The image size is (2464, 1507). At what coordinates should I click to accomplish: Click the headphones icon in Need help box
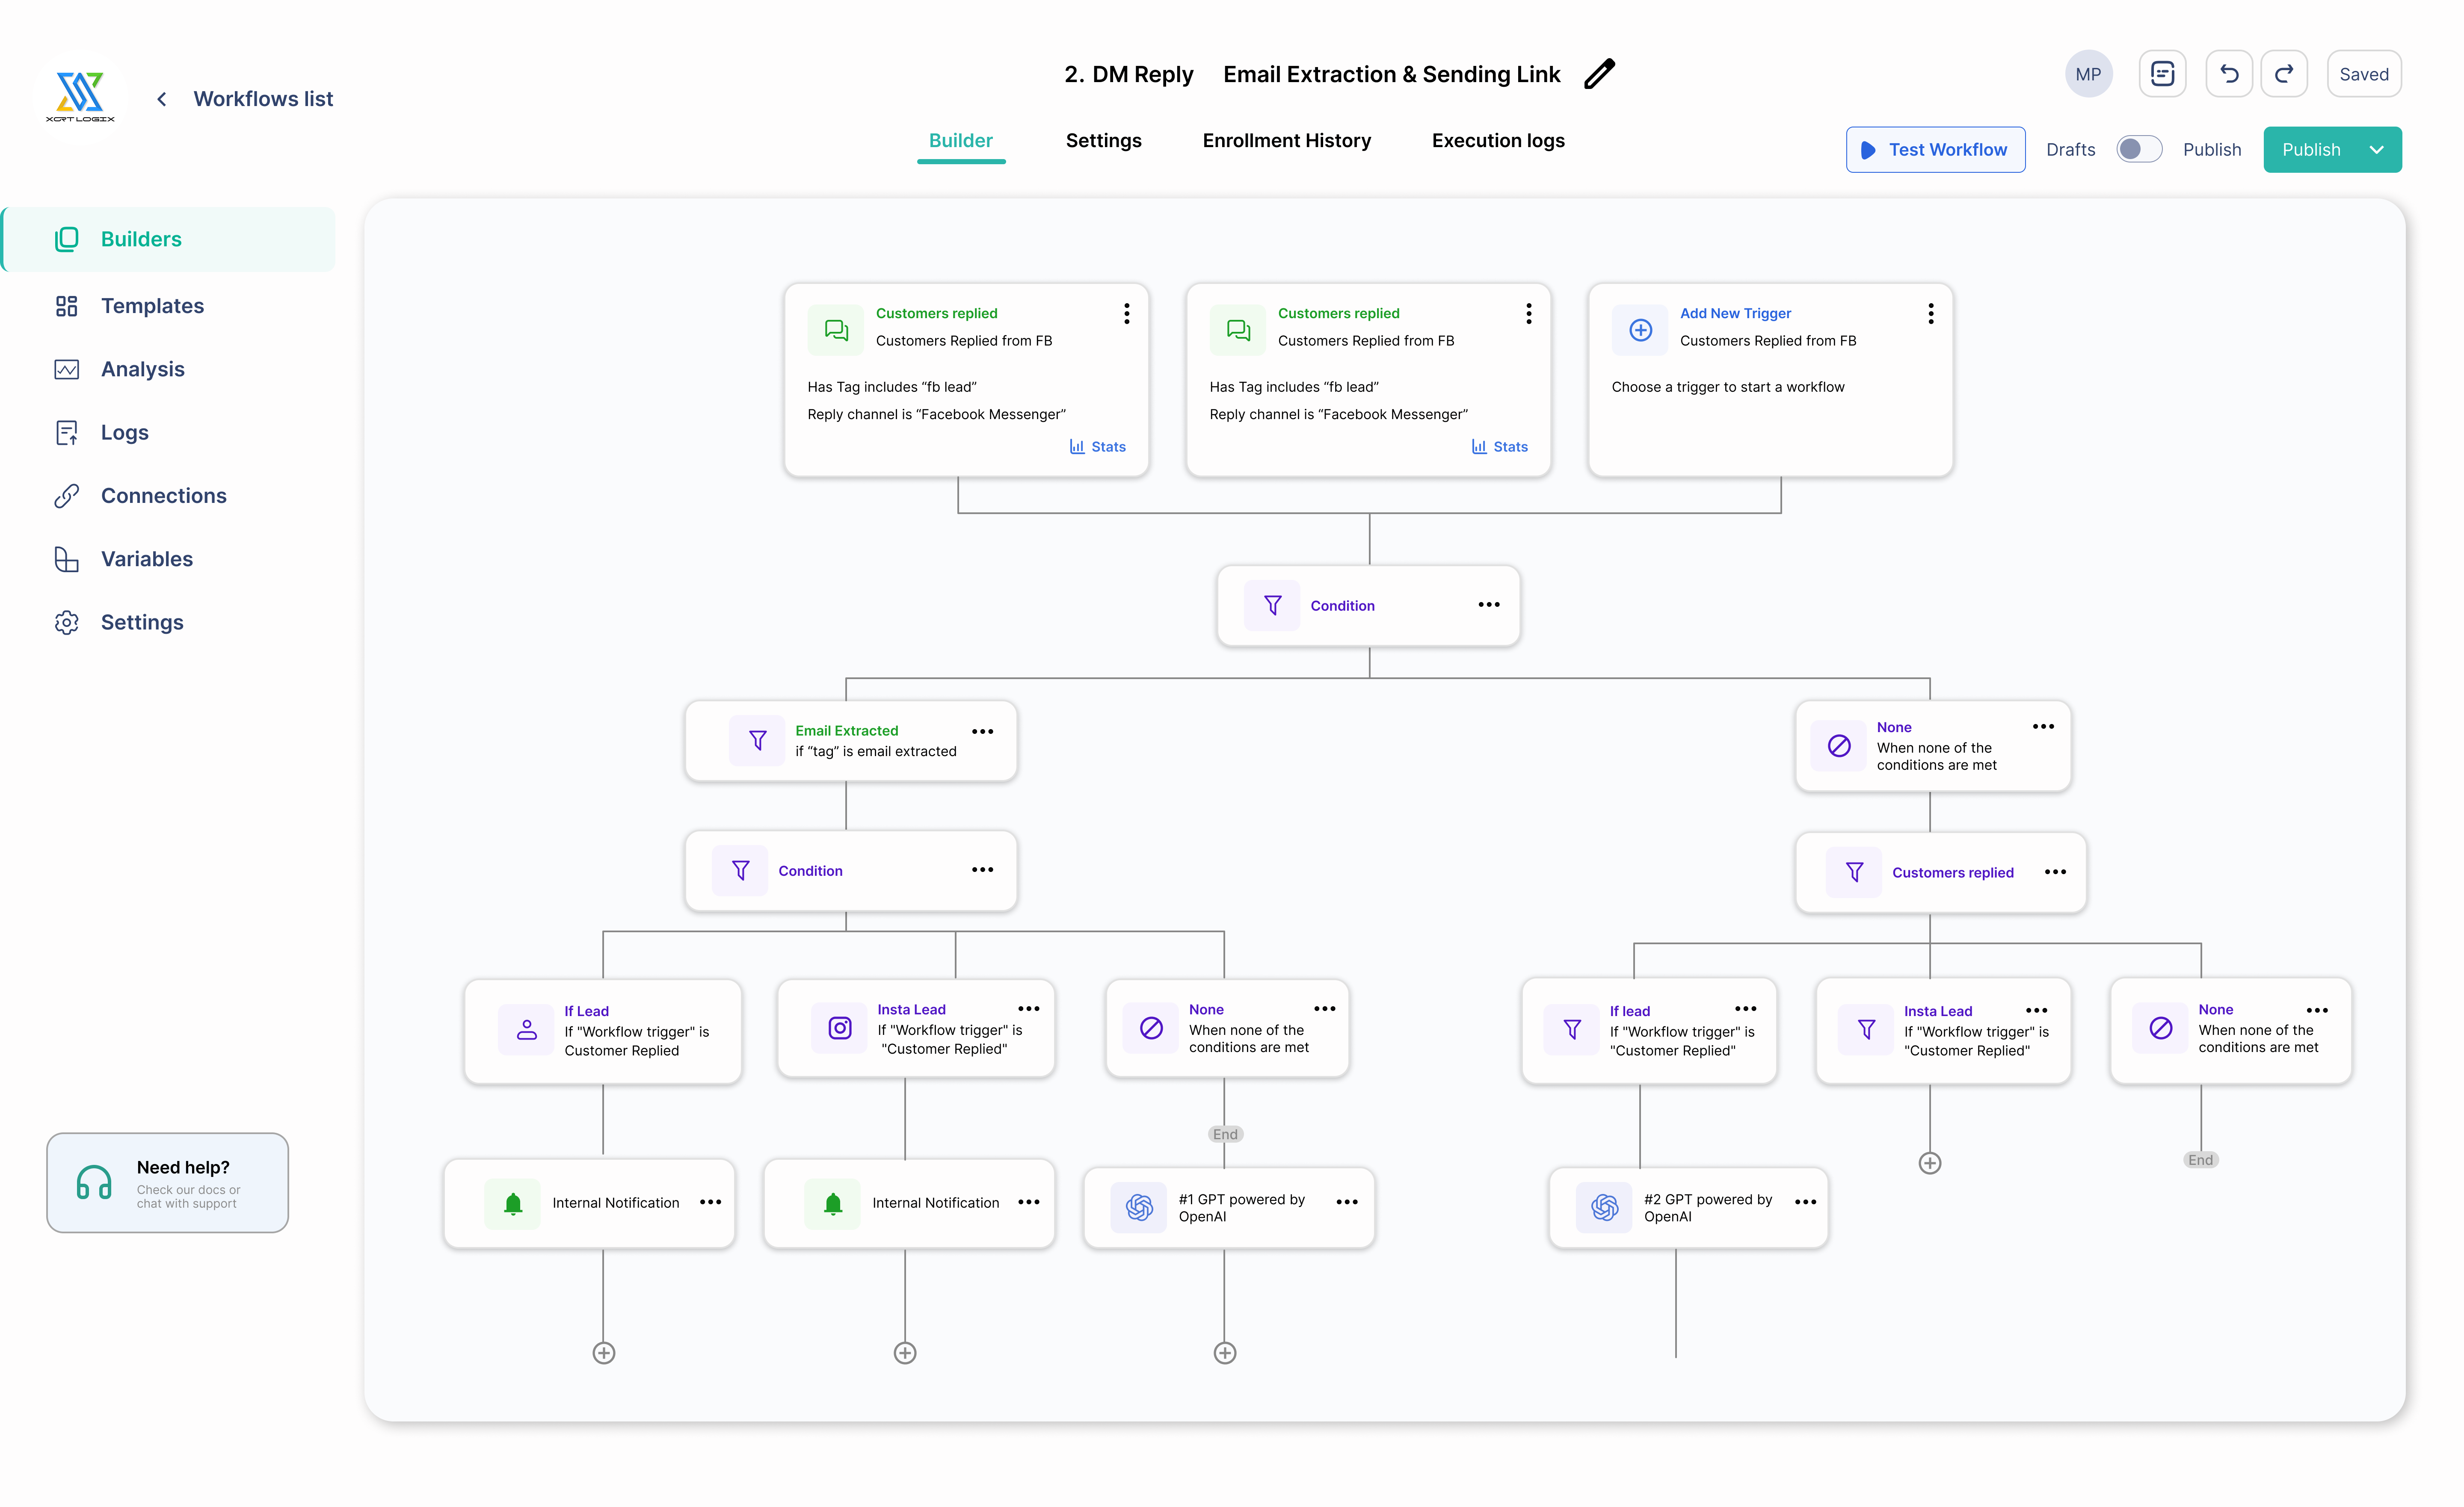[x=94, y=1183]
